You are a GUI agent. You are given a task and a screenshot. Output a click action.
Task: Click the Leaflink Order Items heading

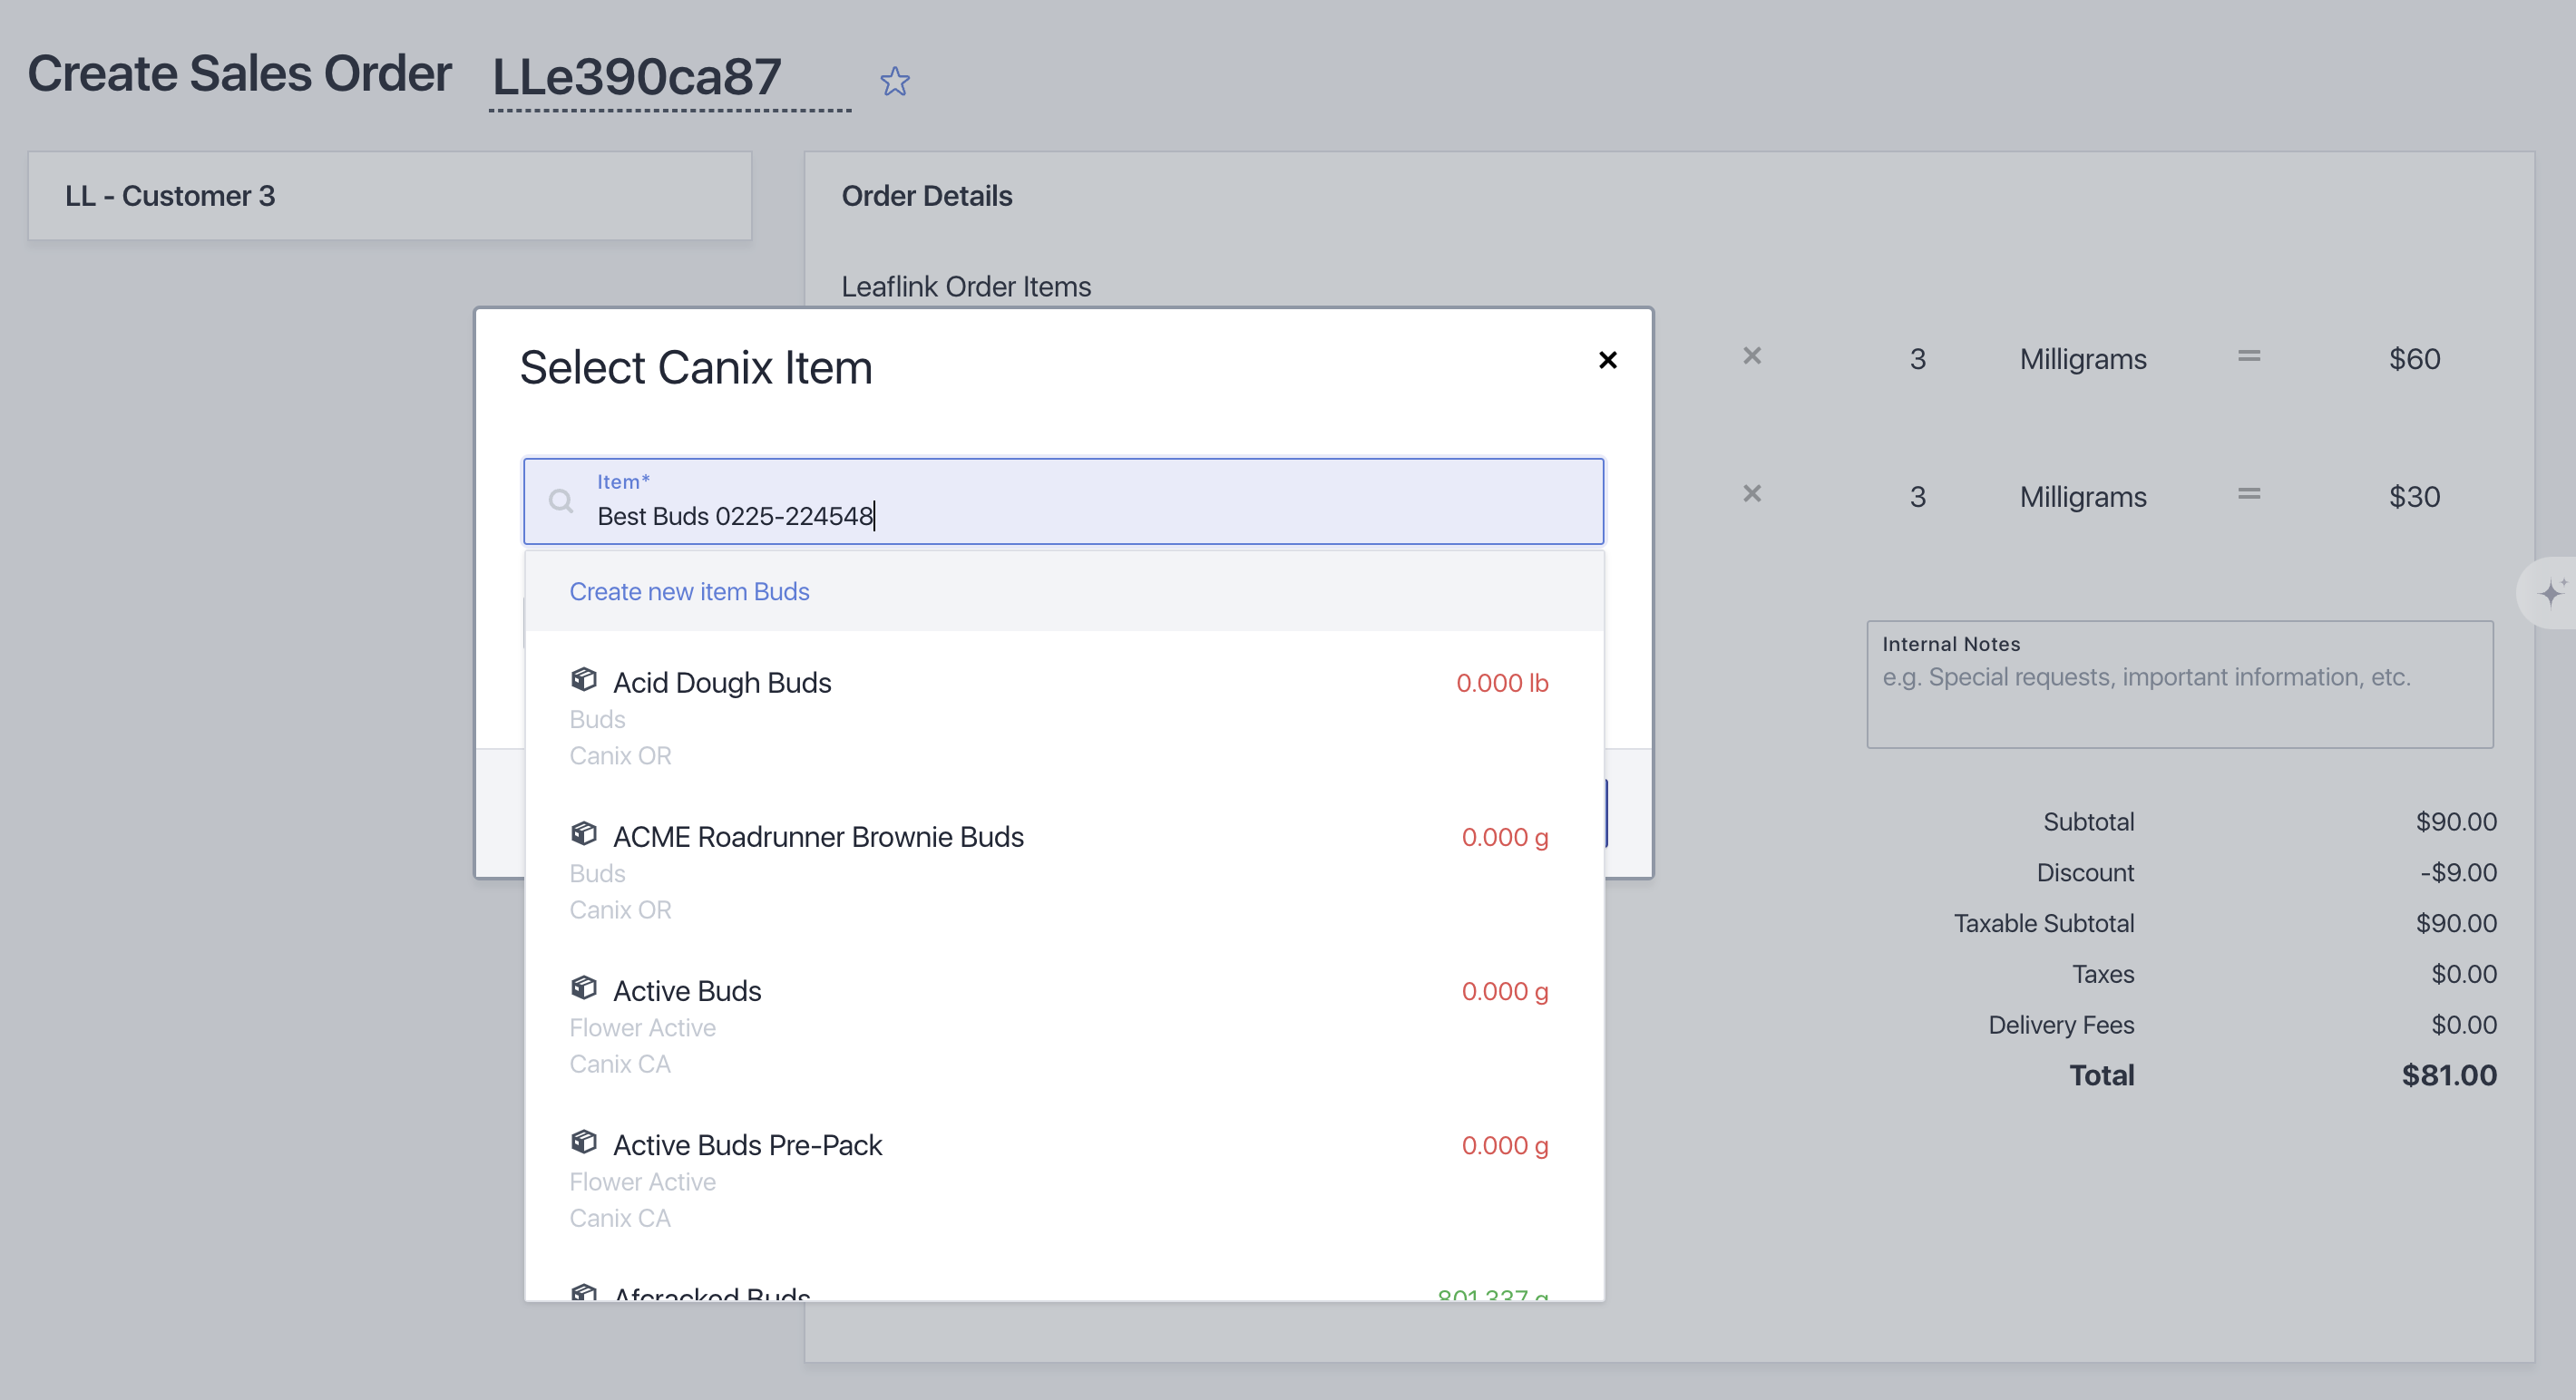[x=966, y=287]
